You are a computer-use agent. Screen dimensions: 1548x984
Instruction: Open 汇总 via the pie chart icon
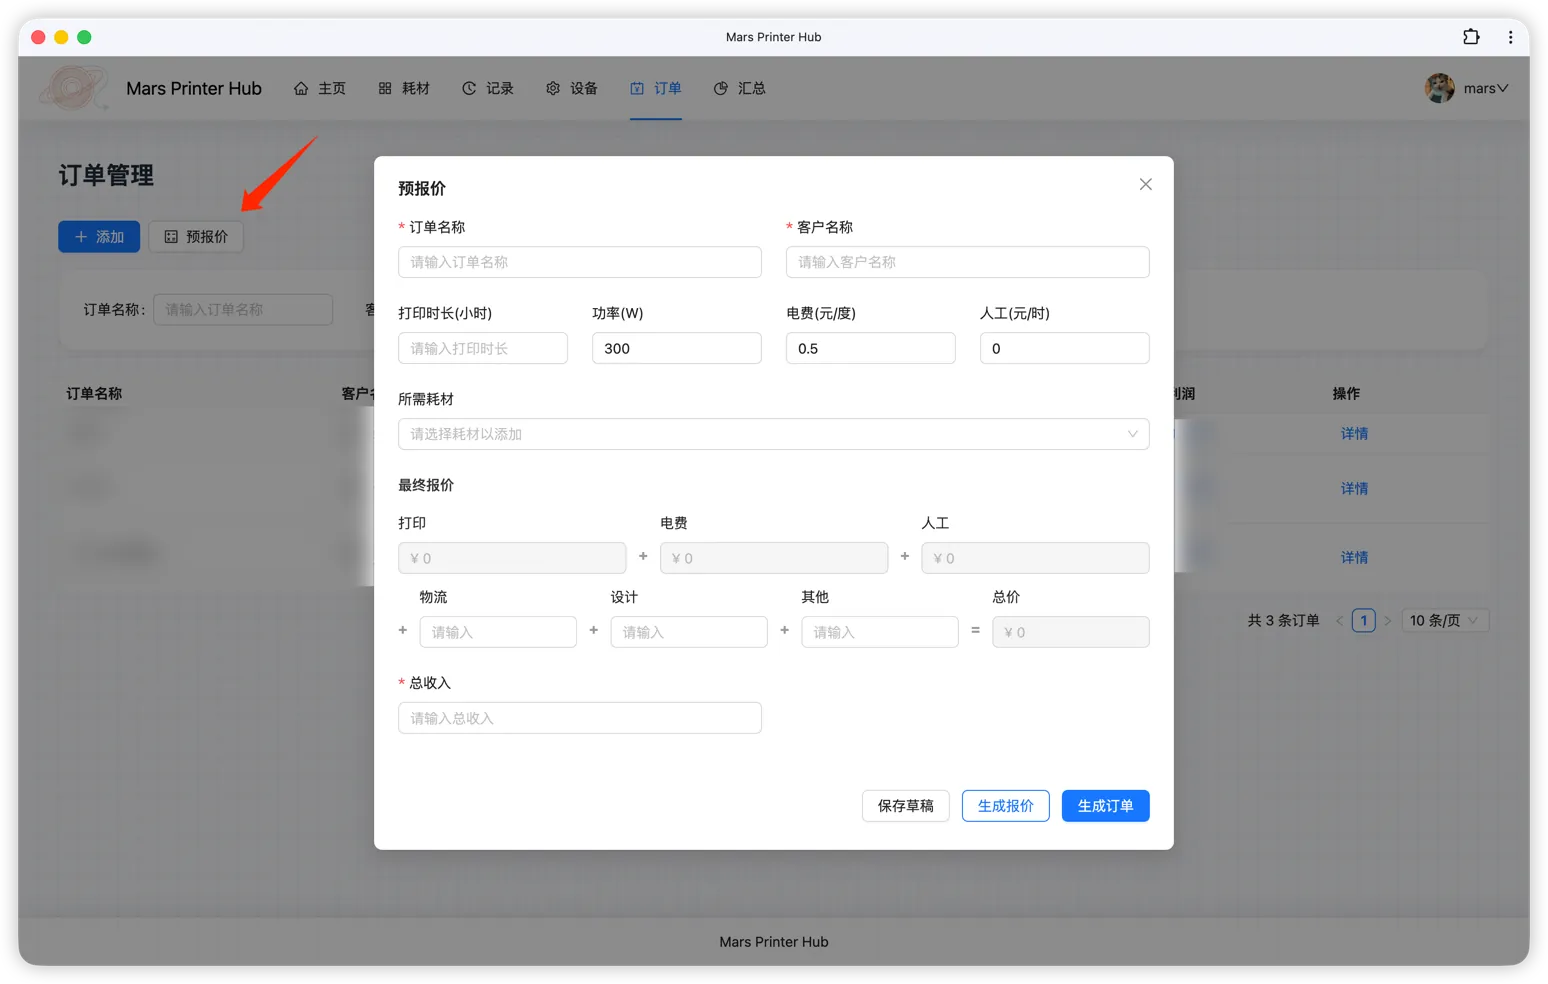click(x=721, y=88)
